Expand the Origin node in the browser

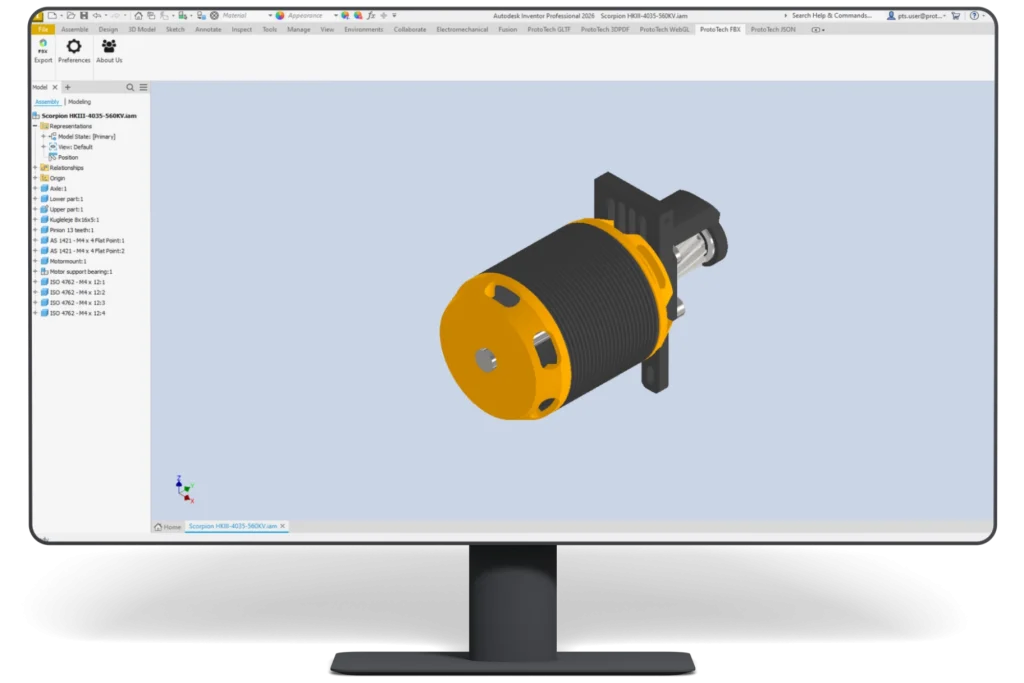34,178
